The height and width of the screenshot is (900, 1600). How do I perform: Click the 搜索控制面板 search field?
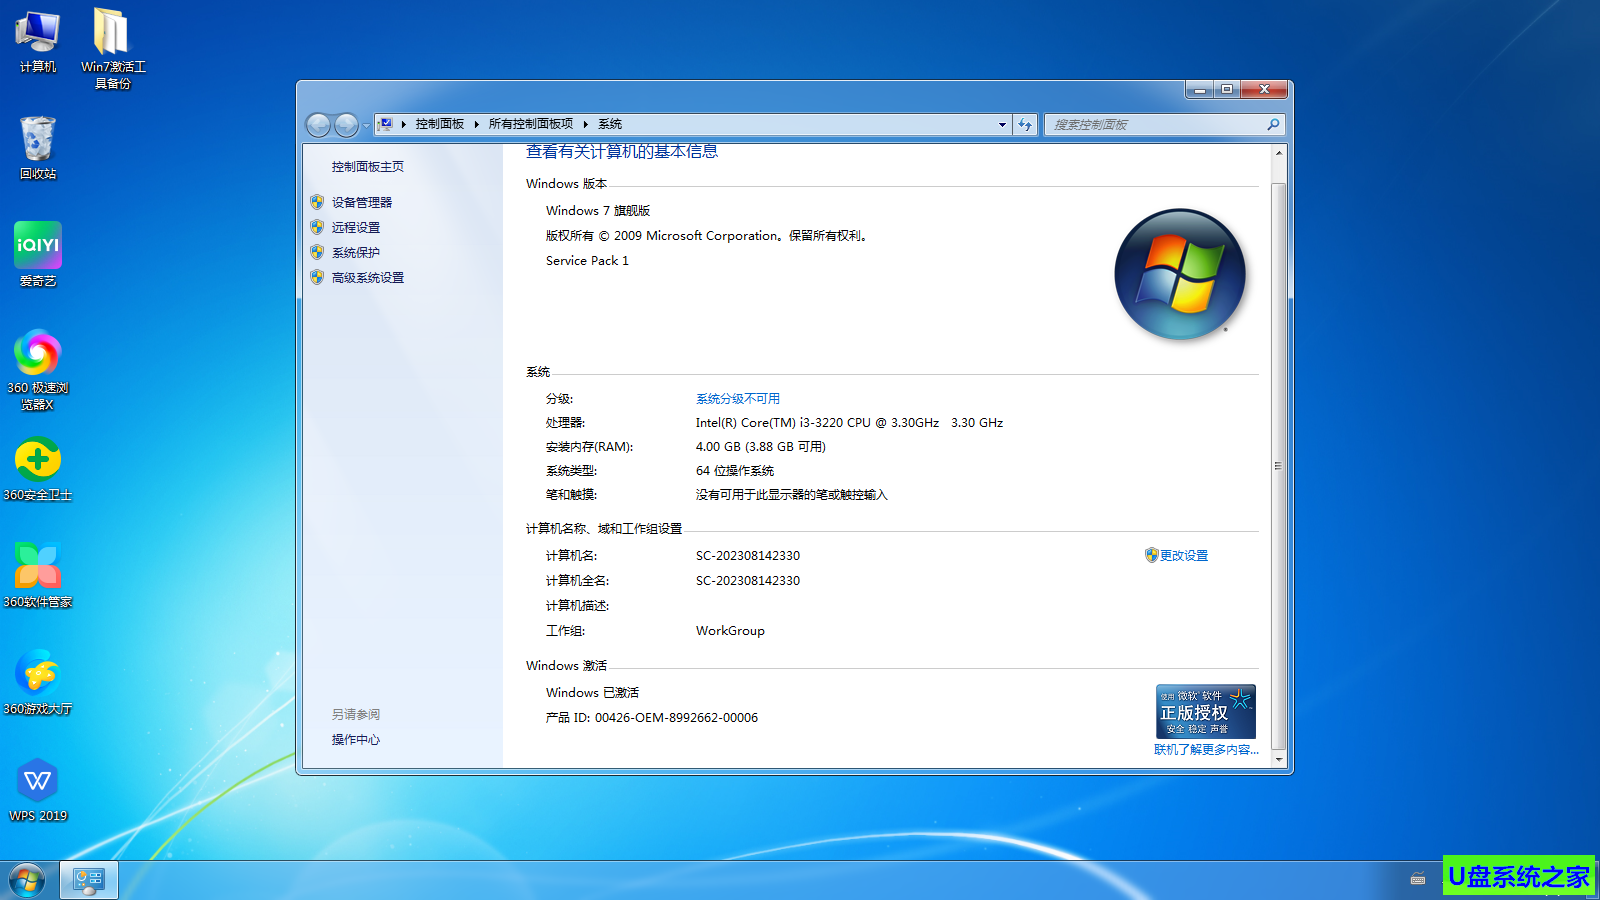click(1155, 125)
